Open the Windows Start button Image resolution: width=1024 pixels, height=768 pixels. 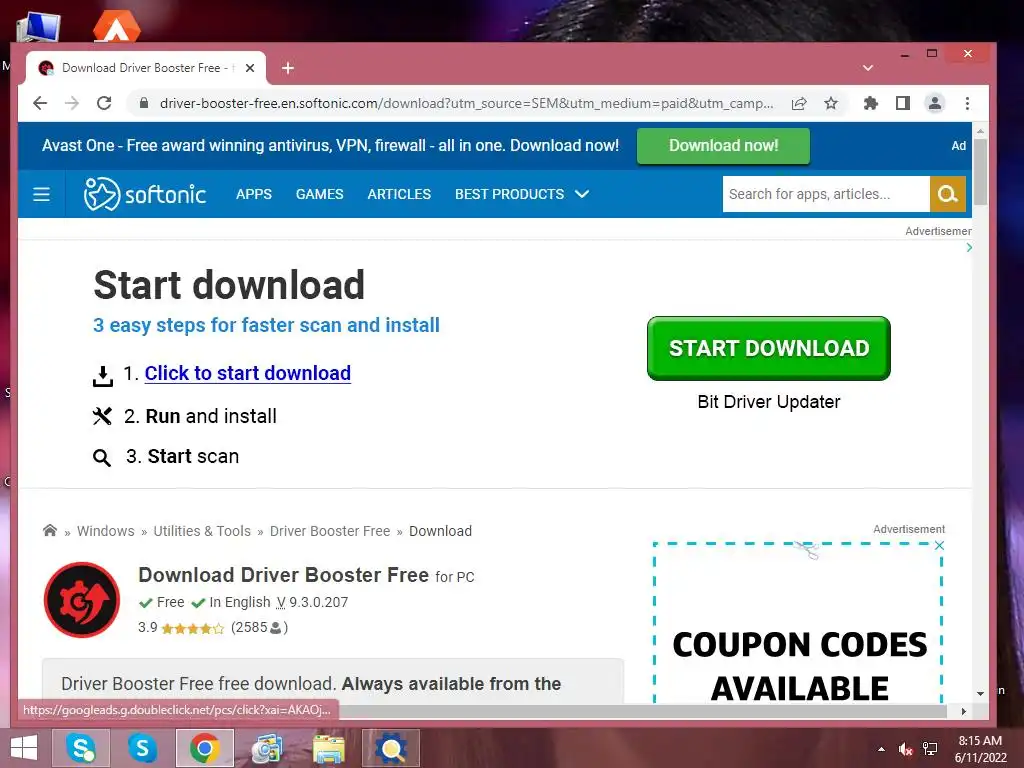(x=24, y=748)
